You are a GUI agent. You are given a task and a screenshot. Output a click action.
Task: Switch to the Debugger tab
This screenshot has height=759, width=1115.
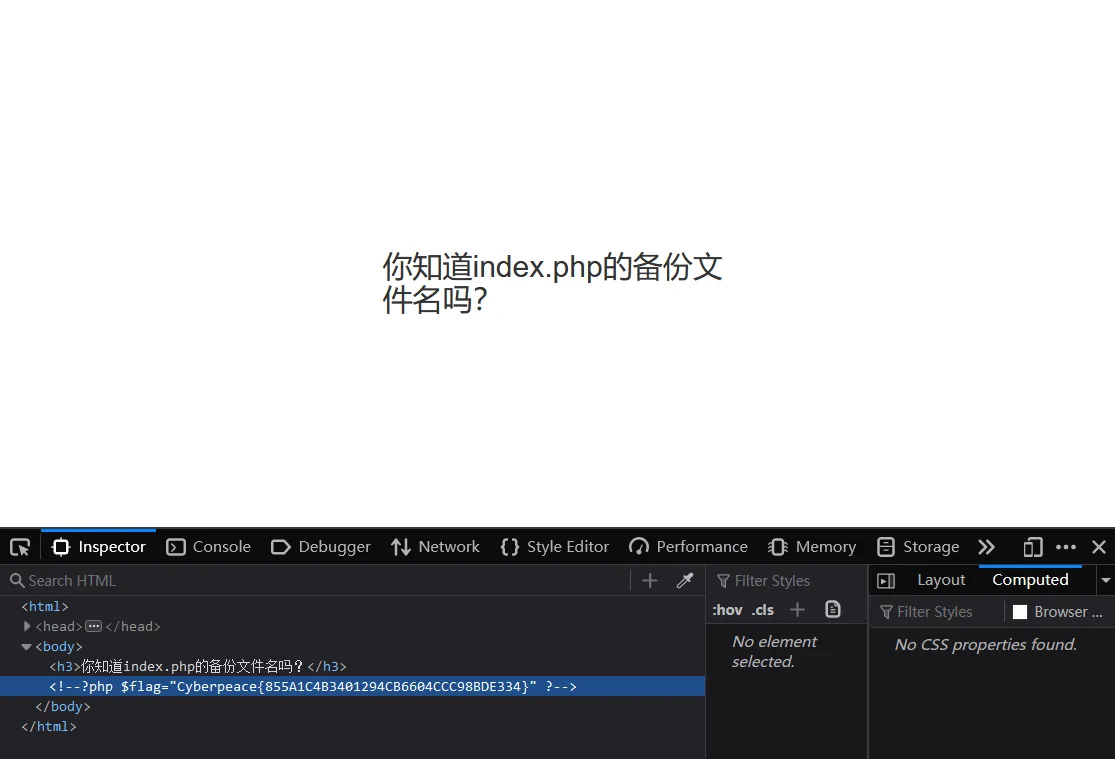point(321,547)
